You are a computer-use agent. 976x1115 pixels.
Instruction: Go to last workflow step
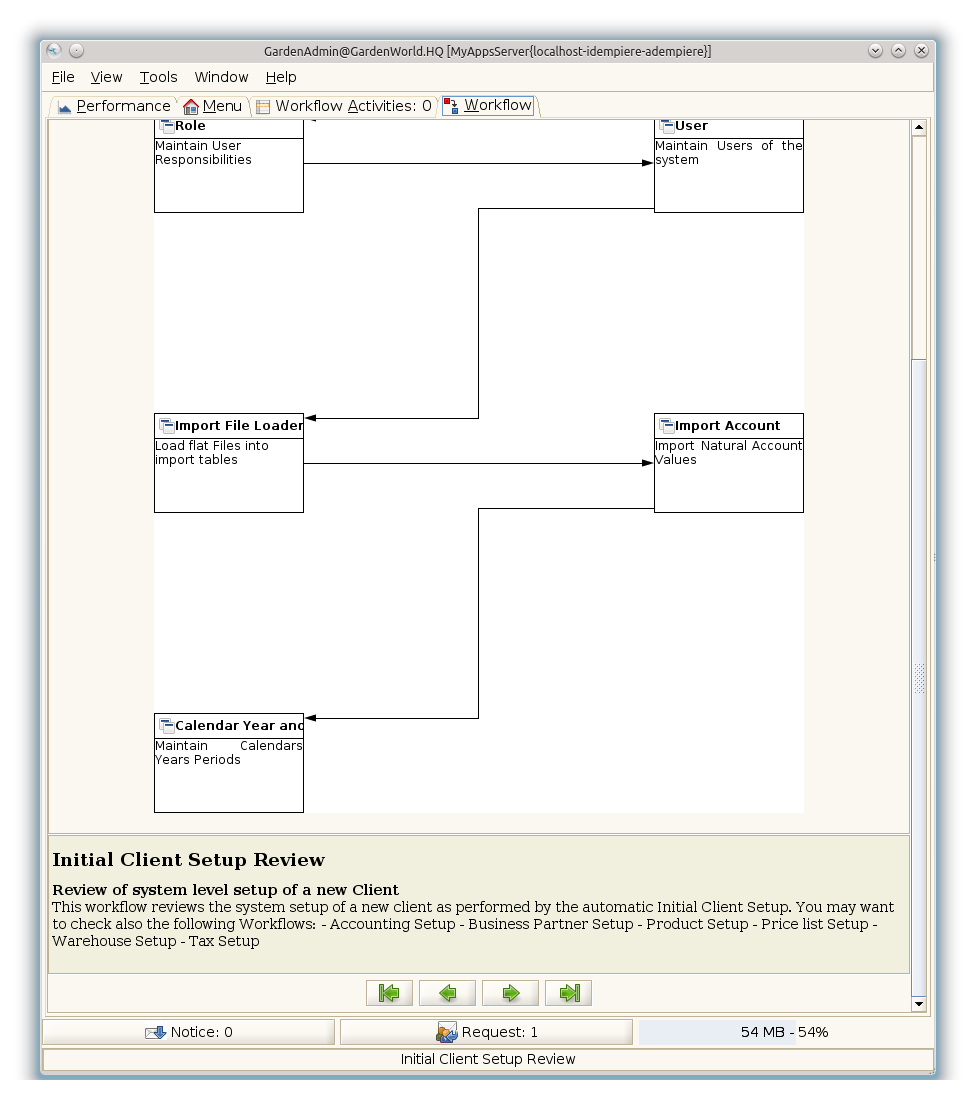[568, 993]
